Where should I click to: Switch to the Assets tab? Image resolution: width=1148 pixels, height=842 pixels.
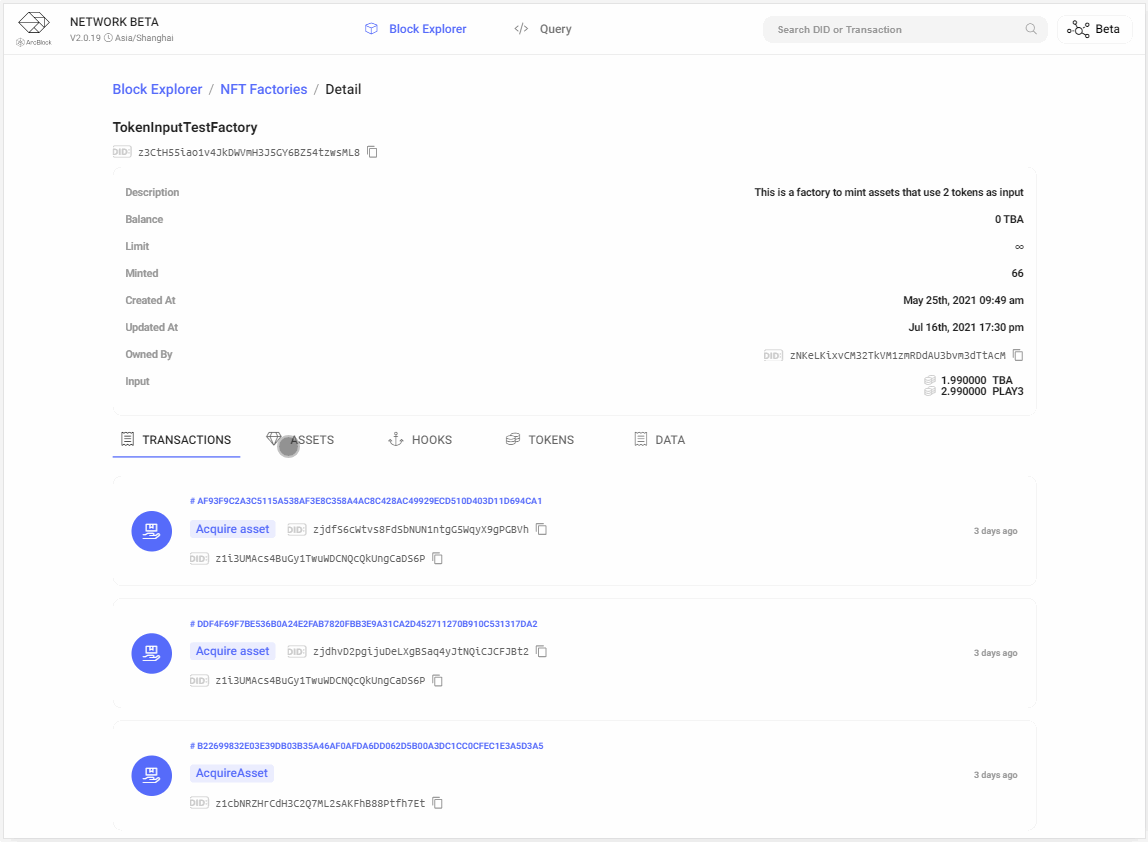point(301,440)
